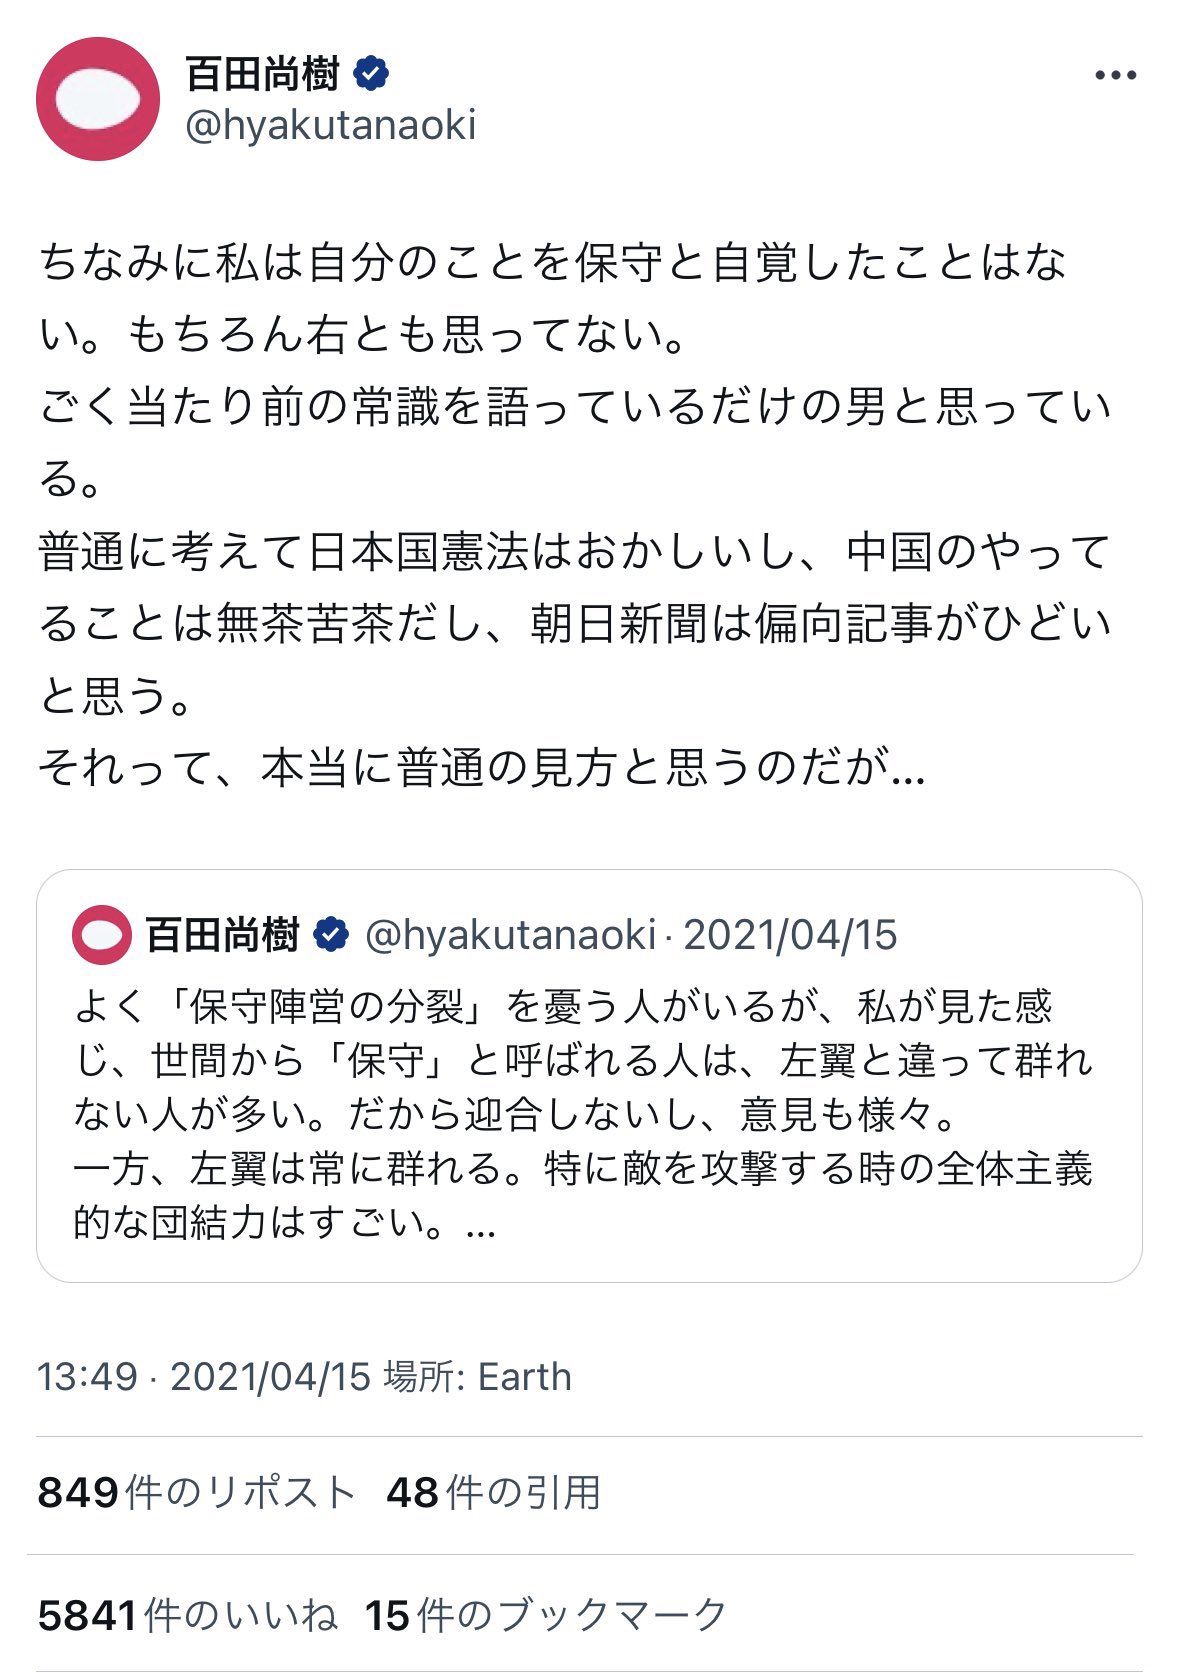This screenshot has height=1672, width=1179.
Task: Click quoted author name 百田尚樹
Action: [222, 935]
